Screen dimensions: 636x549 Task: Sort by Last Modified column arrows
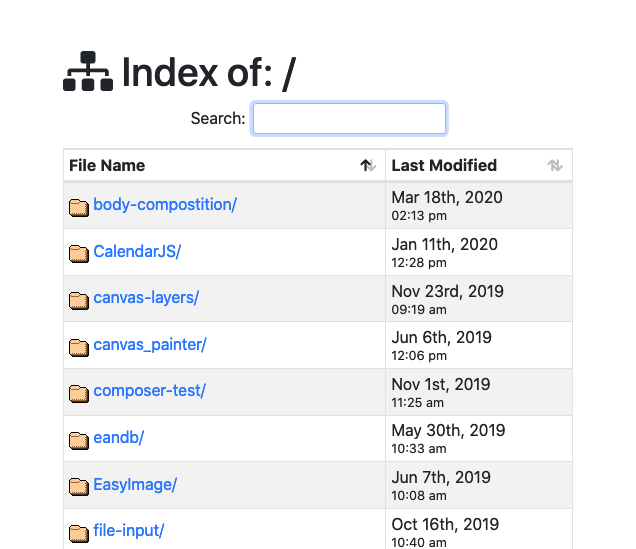[555, 165]
